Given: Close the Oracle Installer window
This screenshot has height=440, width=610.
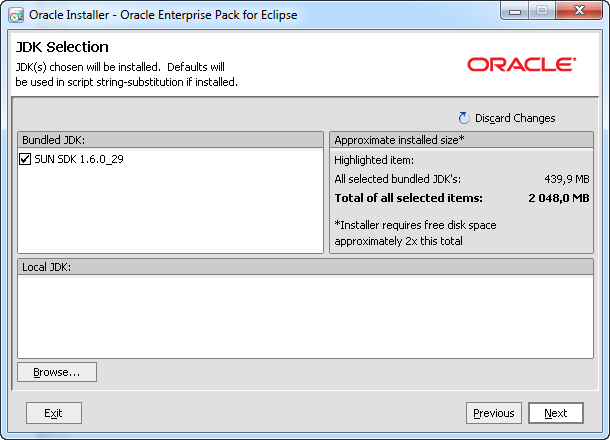Looking at the screenshot, I should tap(579, 11).
